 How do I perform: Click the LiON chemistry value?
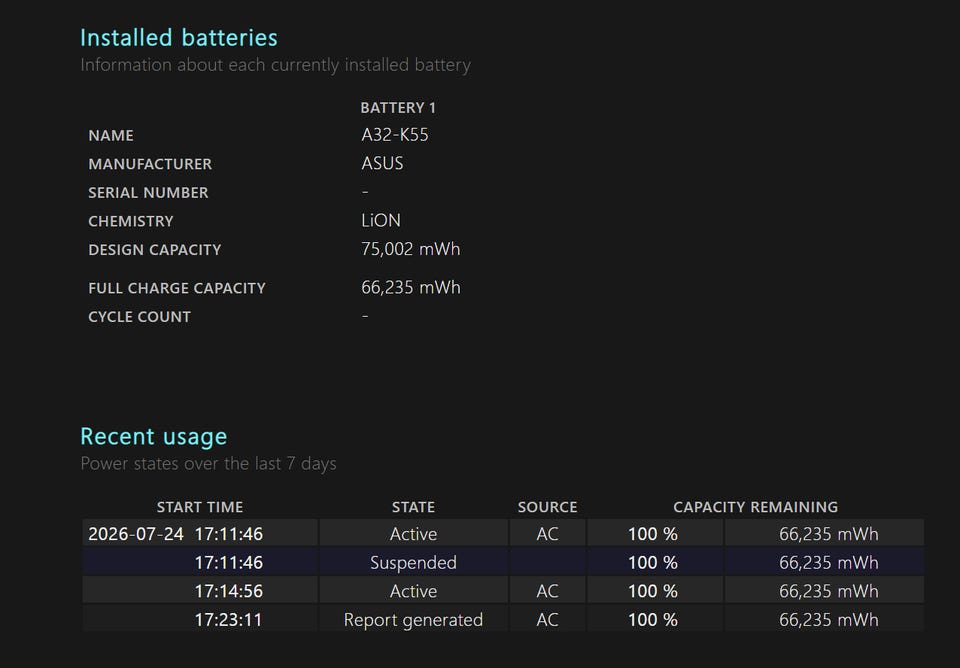[381, 220]
